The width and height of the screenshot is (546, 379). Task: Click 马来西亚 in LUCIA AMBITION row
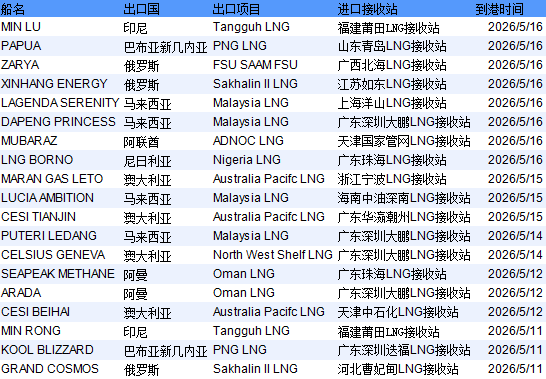(x=148, y=199)
